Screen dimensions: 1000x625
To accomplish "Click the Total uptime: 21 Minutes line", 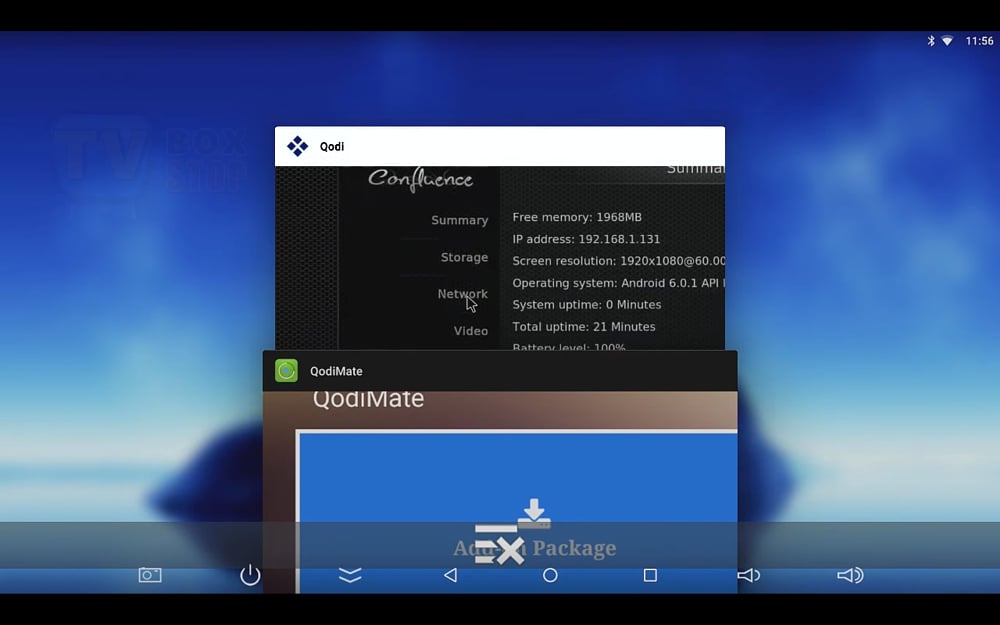I will tap(584, 327).
